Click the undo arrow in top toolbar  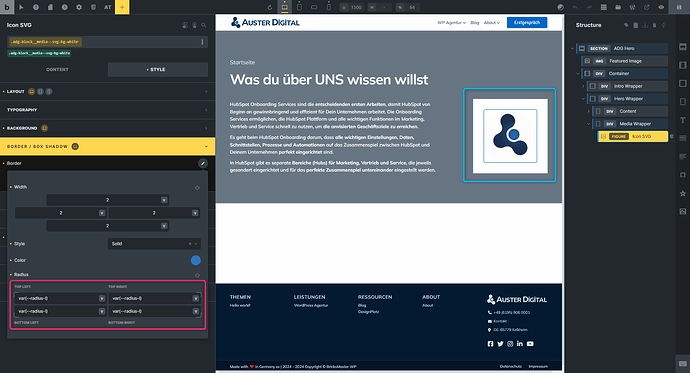575,7
